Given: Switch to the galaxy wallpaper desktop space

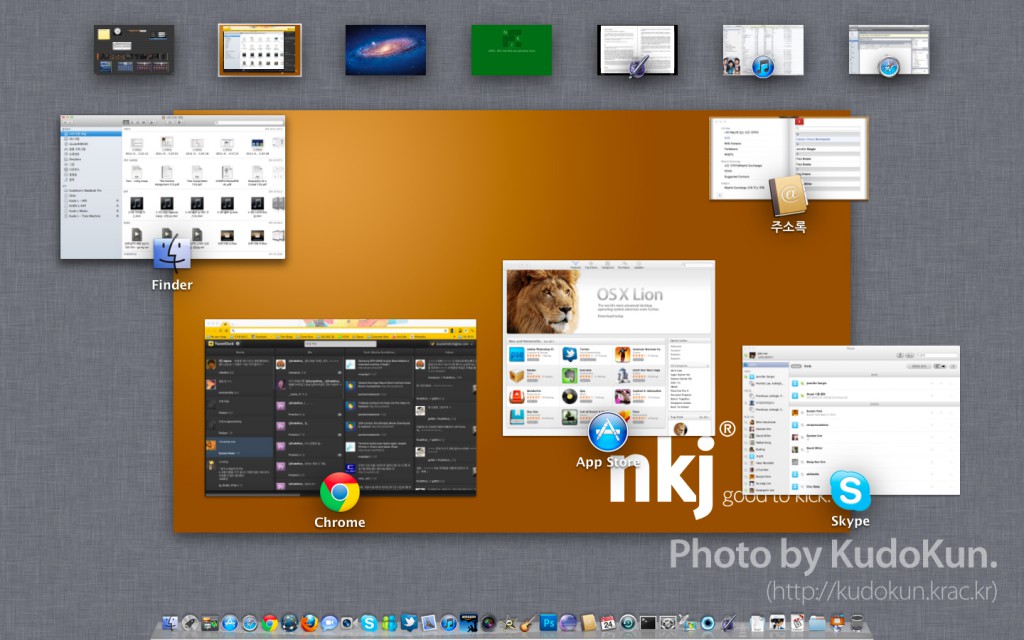Looking at the screenshot, I should tap(385, 50).
